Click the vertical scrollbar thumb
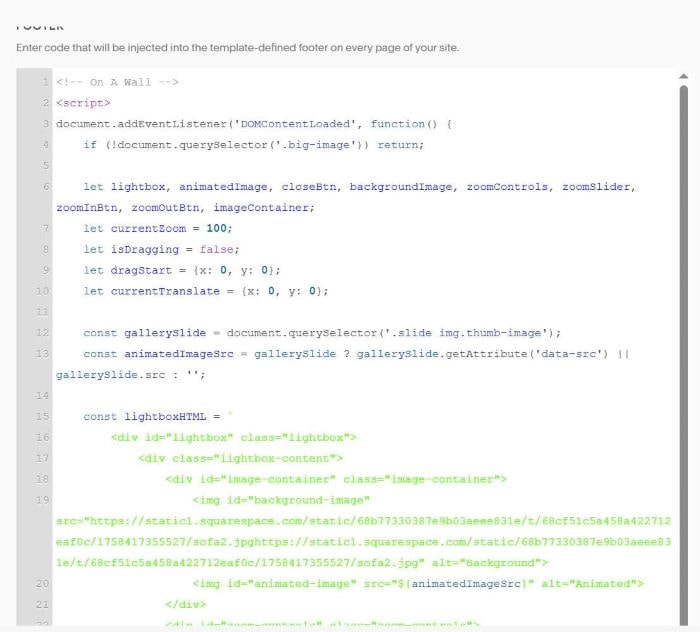The image size is (700, 632). coord(683,355)
